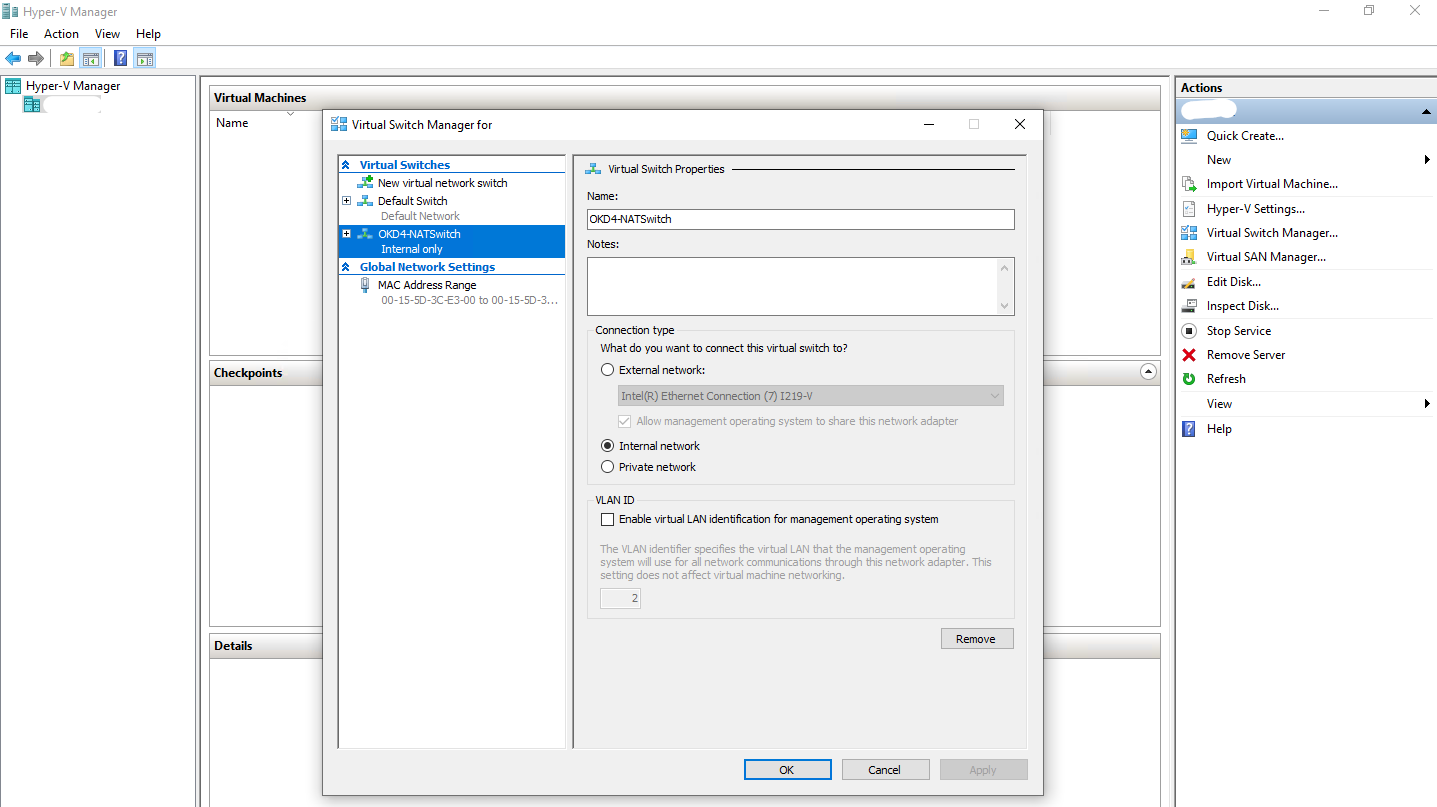Click Remove Server action link
This screenshot has width=1437, height=807.
(x=1246, y=355)
